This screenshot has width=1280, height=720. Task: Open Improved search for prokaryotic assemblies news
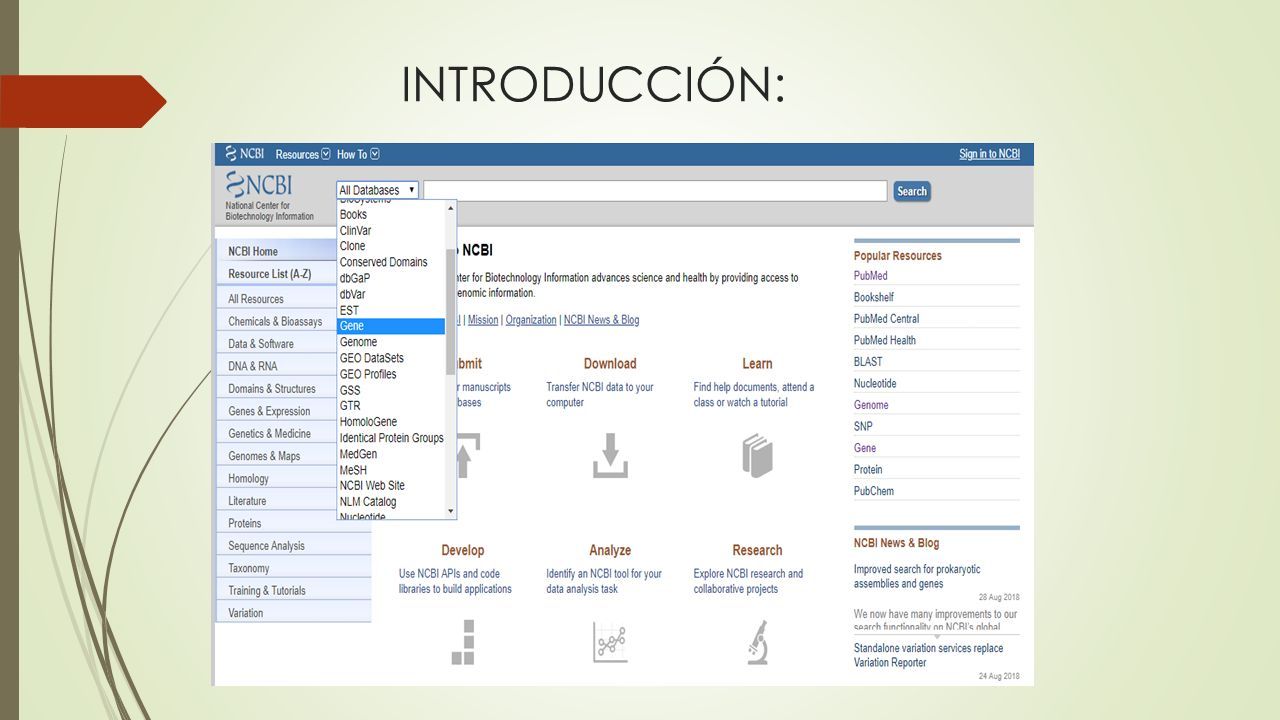917,576
